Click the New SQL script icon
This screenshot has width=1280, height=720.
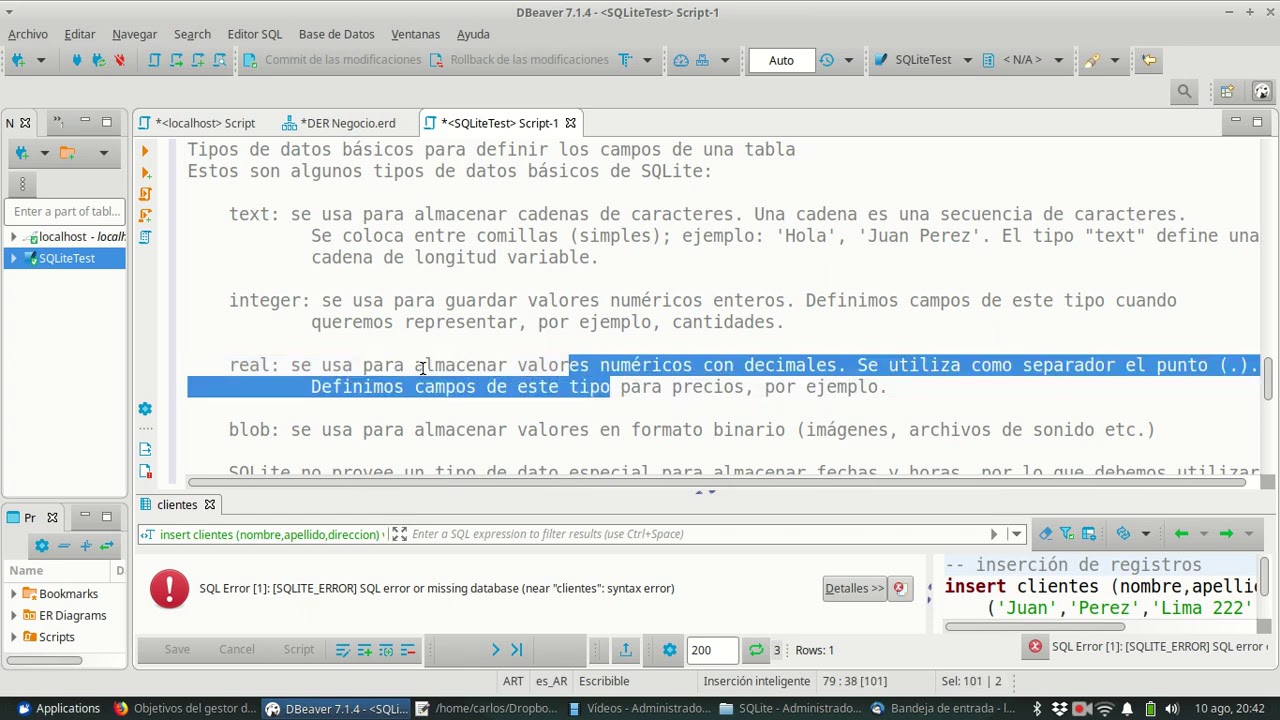click(198, 60)
